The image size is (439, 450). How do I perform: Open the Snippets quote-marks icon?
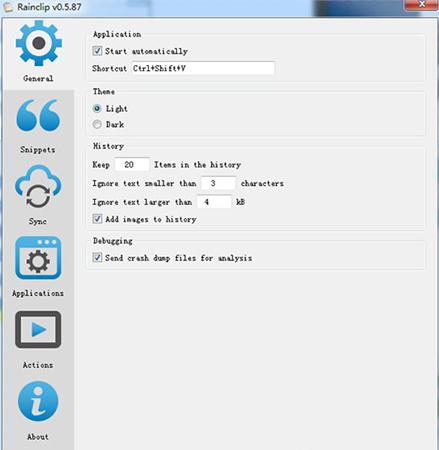(38, 115)
